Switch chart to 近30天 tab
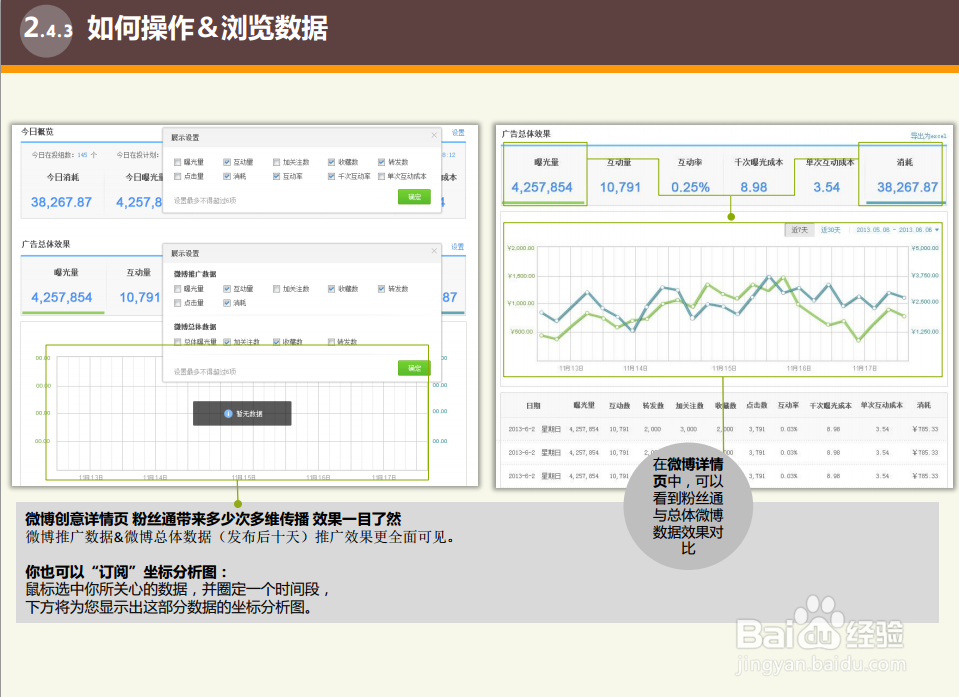 coord(831,230)
